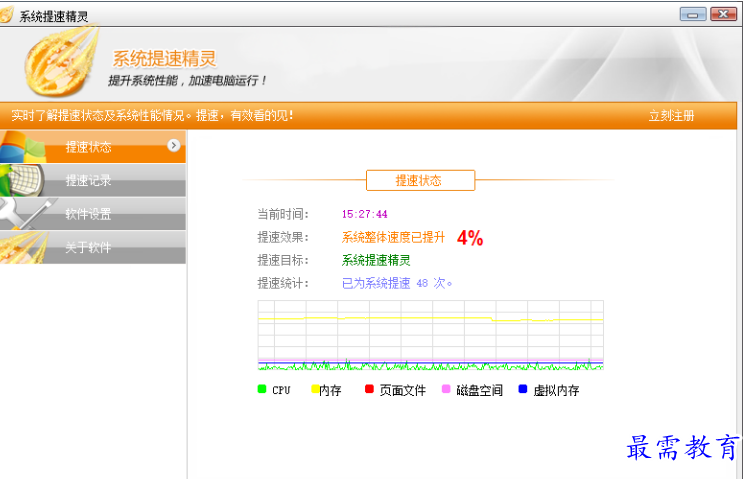The width and height of the screenshot is (748, 479).
Task: Click the 磁盘空间 legend label
Action: [x=479, y=390]
